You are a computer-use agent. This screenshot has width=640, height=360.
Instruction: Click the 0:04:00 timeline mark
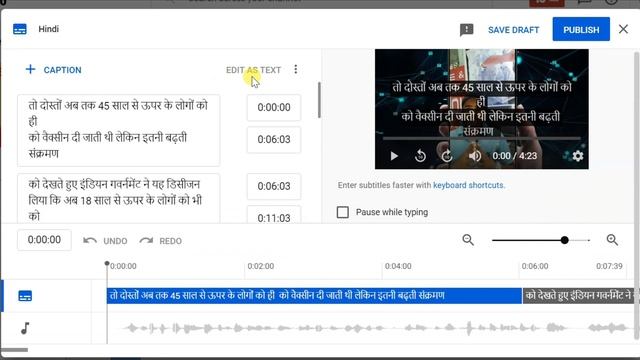coord(398,266)
